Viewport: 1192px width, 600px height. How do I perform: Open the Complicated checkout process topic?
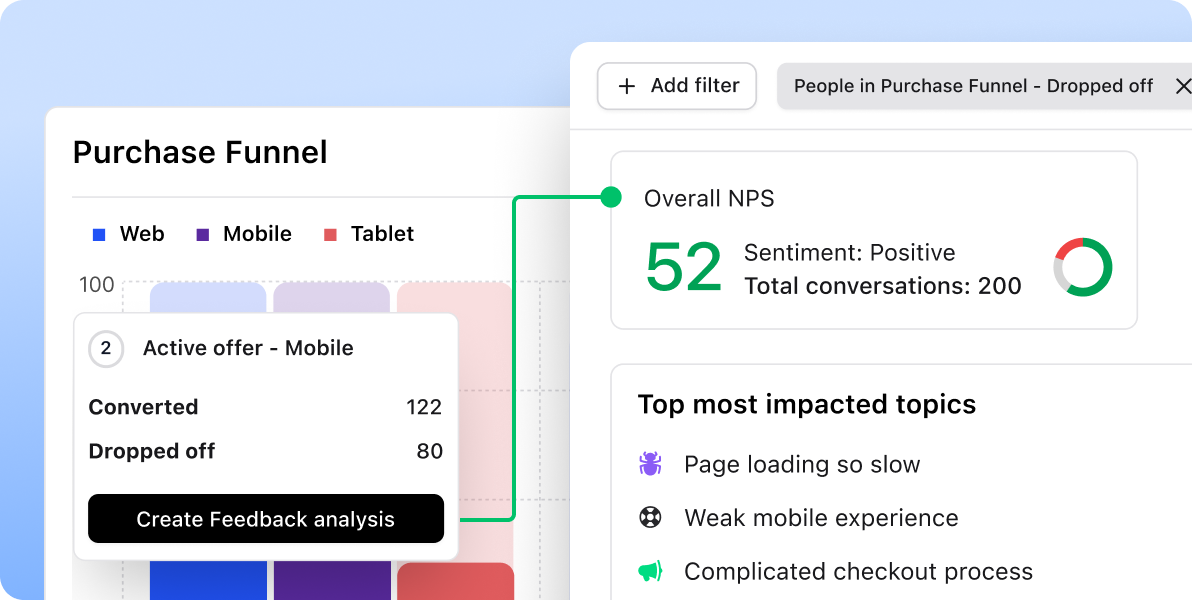858,571
